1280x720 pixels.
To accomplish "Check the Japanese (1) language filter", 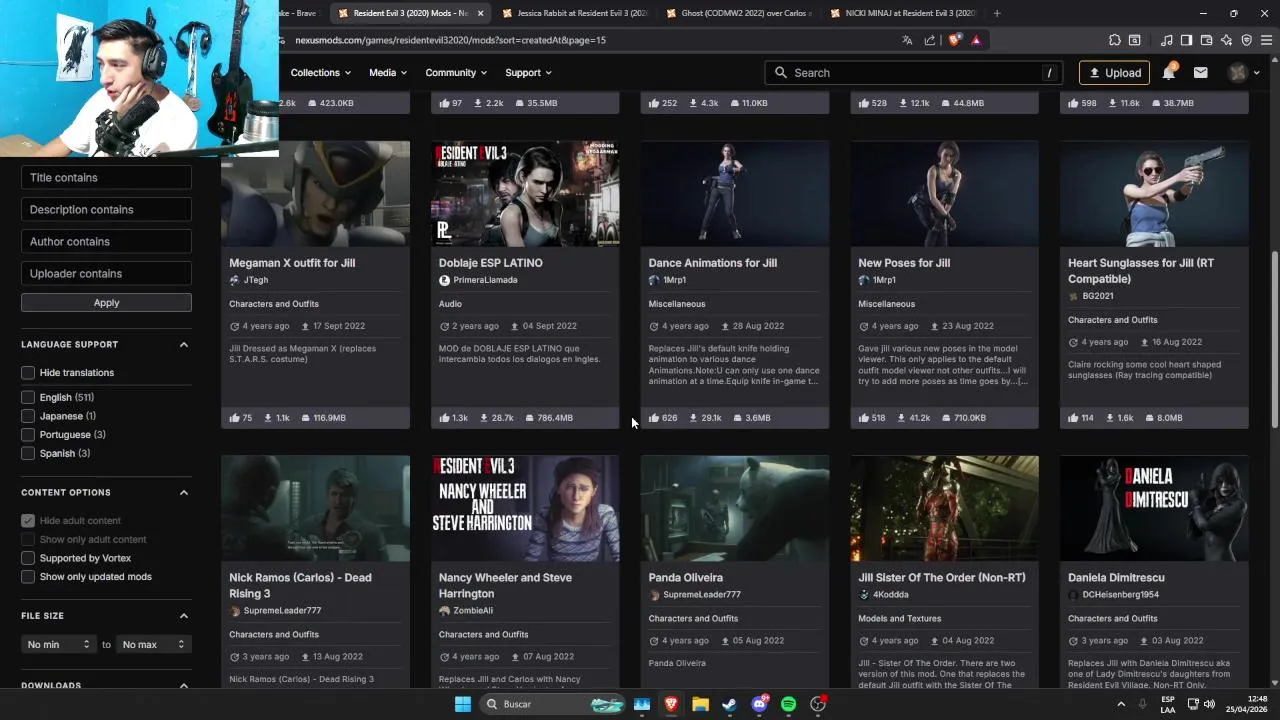I will coord(28,416).
